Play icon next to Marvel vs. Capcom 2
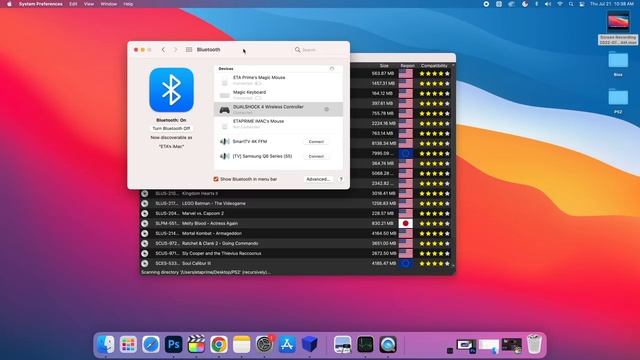This screenshot has height=360, width=640. click(x=144, y=213)
